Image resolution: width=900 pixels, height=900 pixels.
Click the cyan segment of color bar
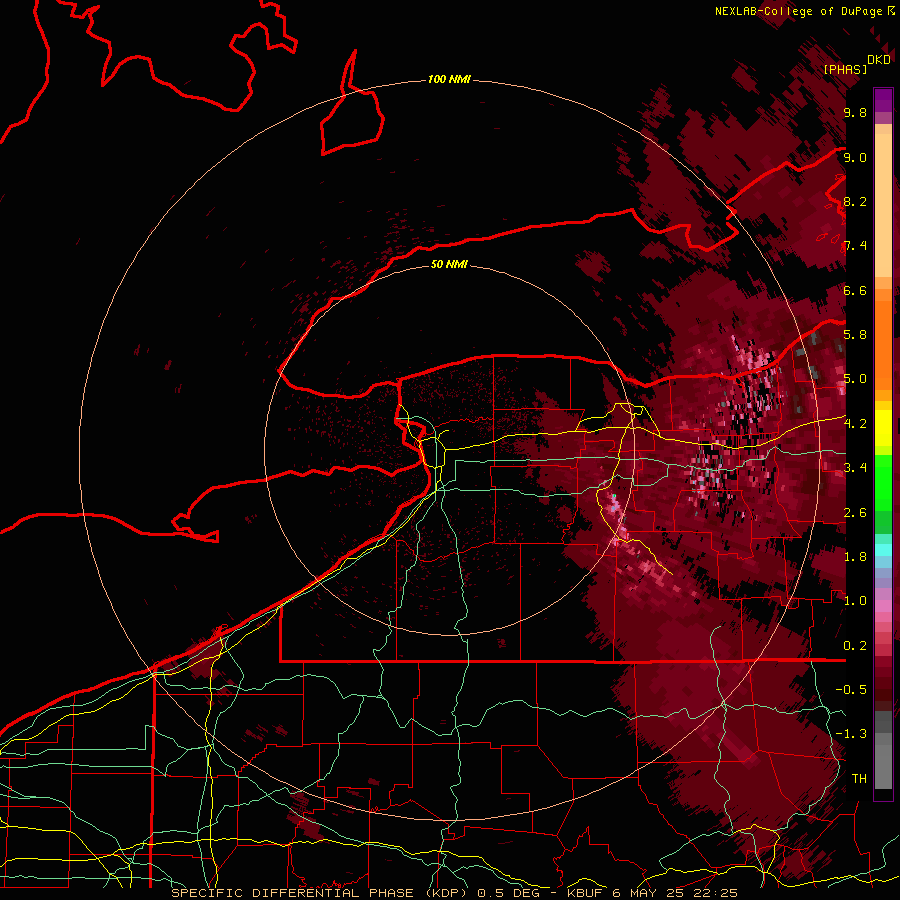pos(883,550)
